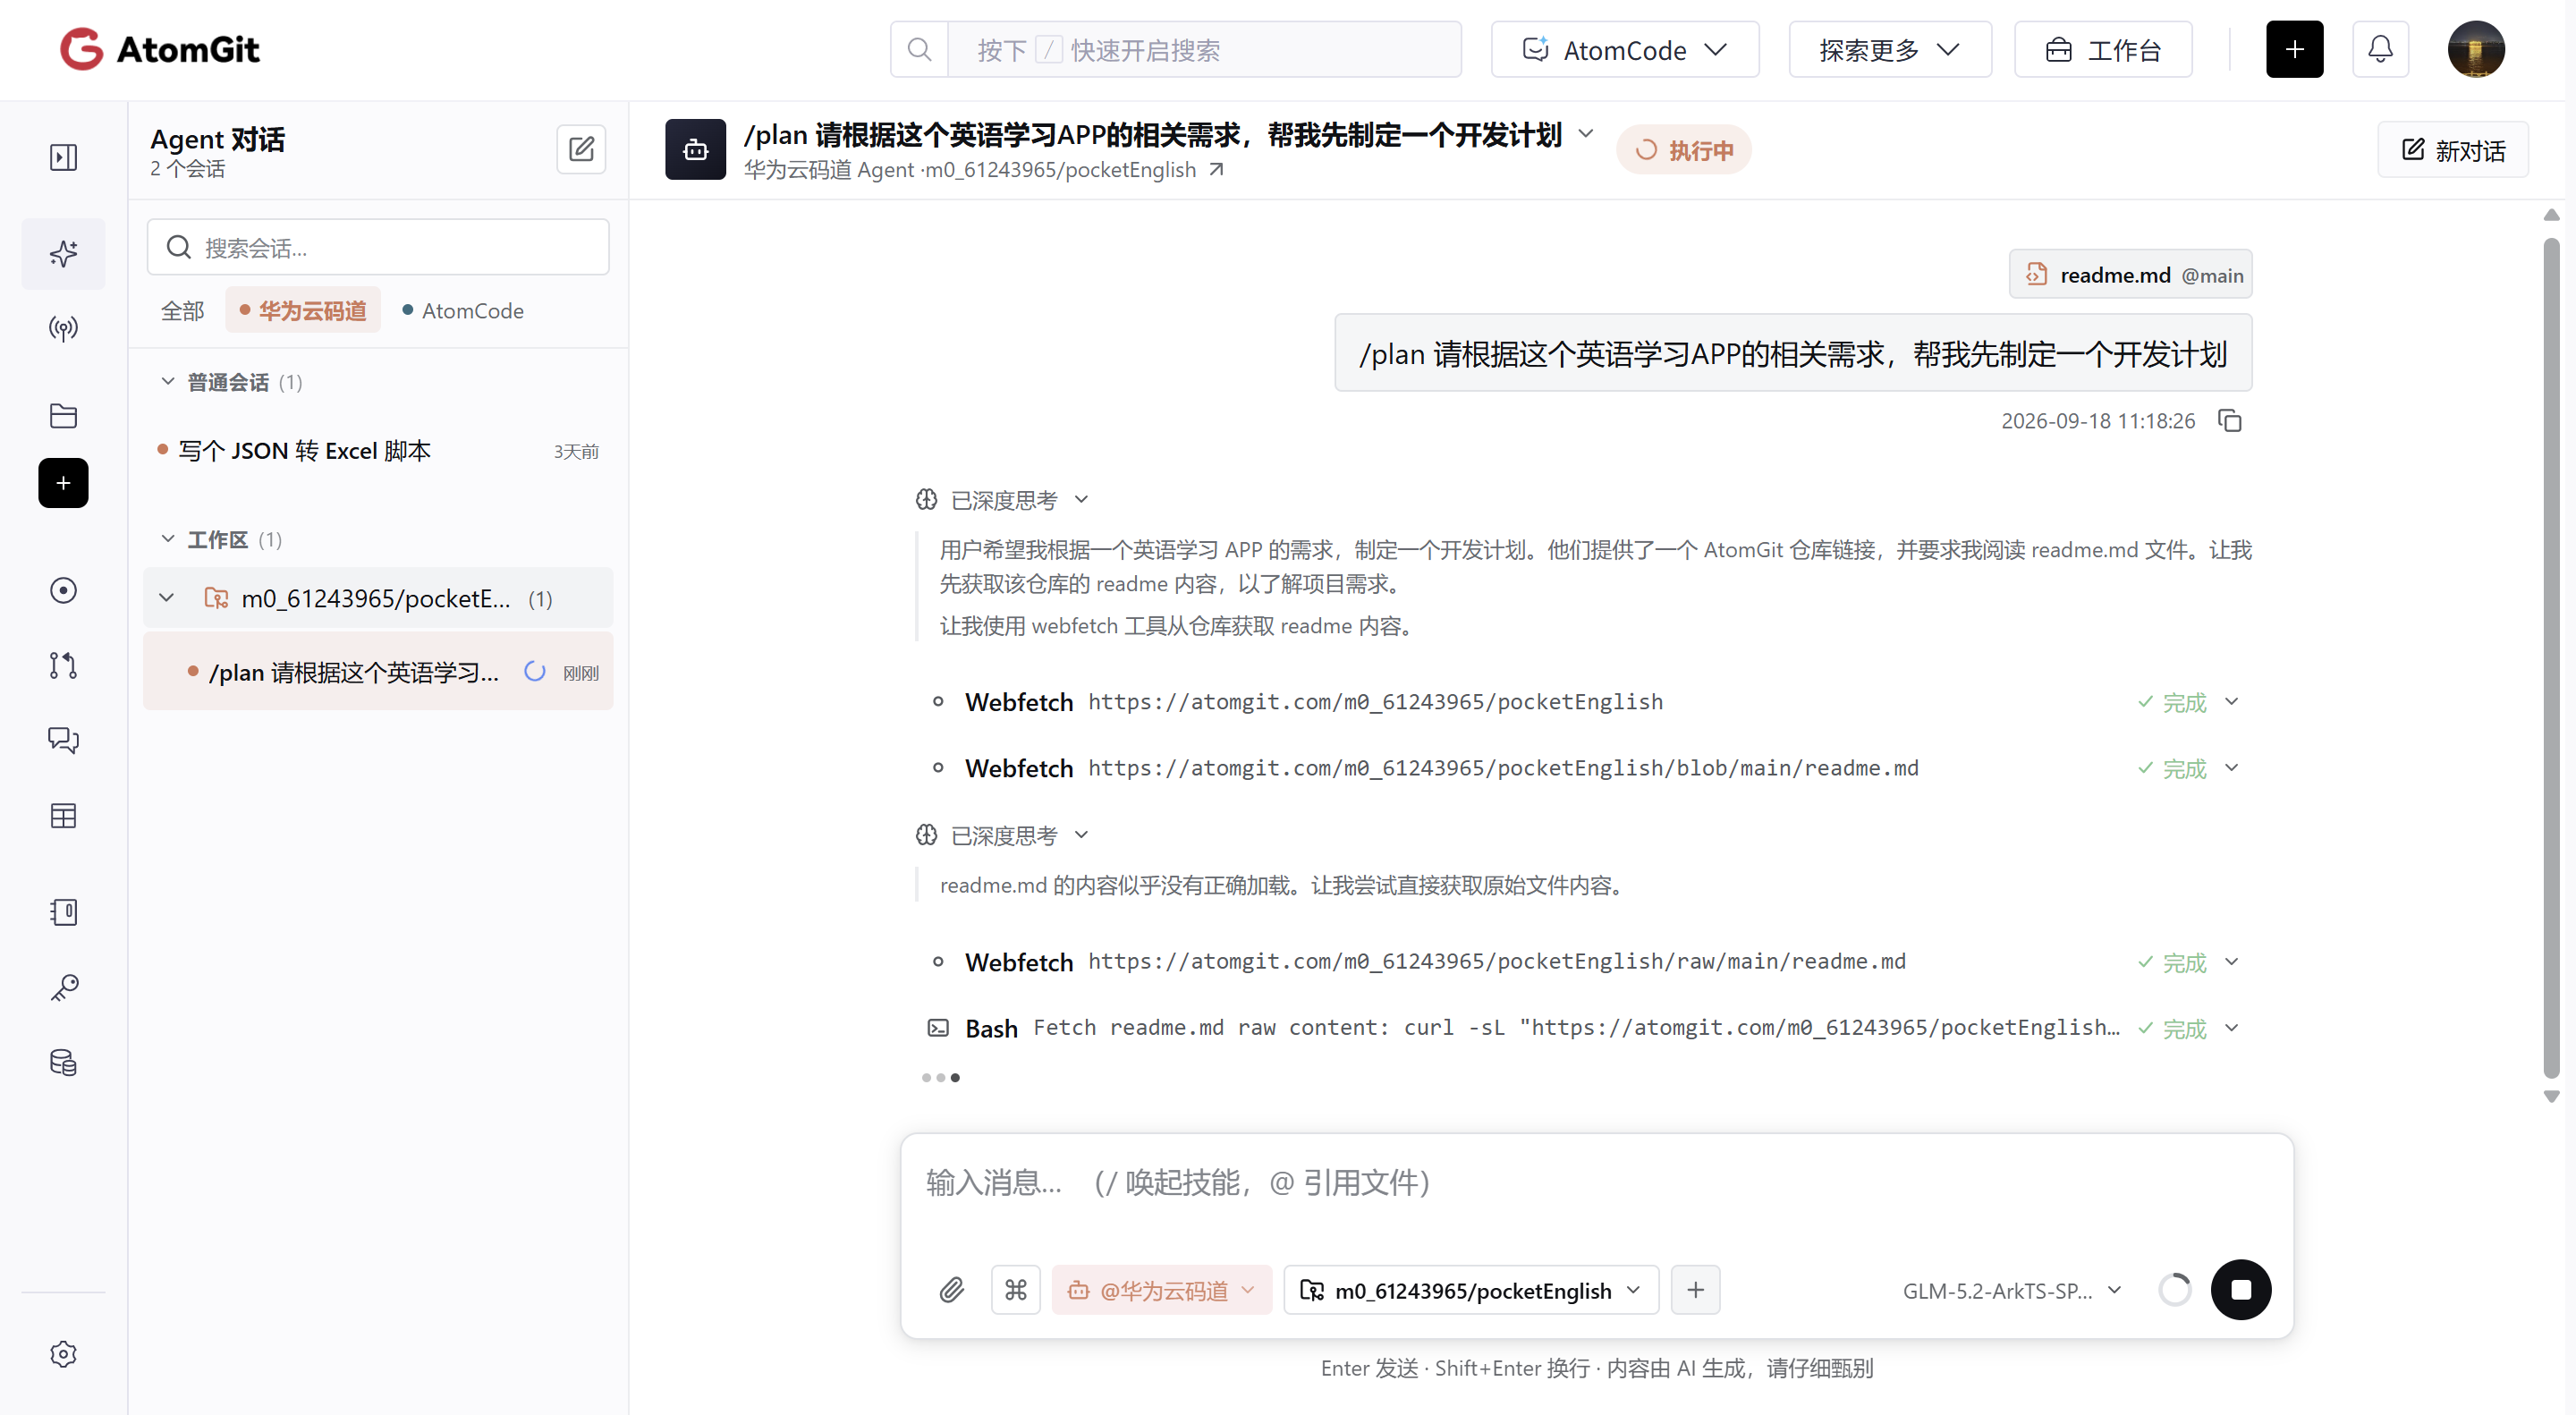
Task: Click the chat vertical scrollbar
Action: [x=2551, y=658]
